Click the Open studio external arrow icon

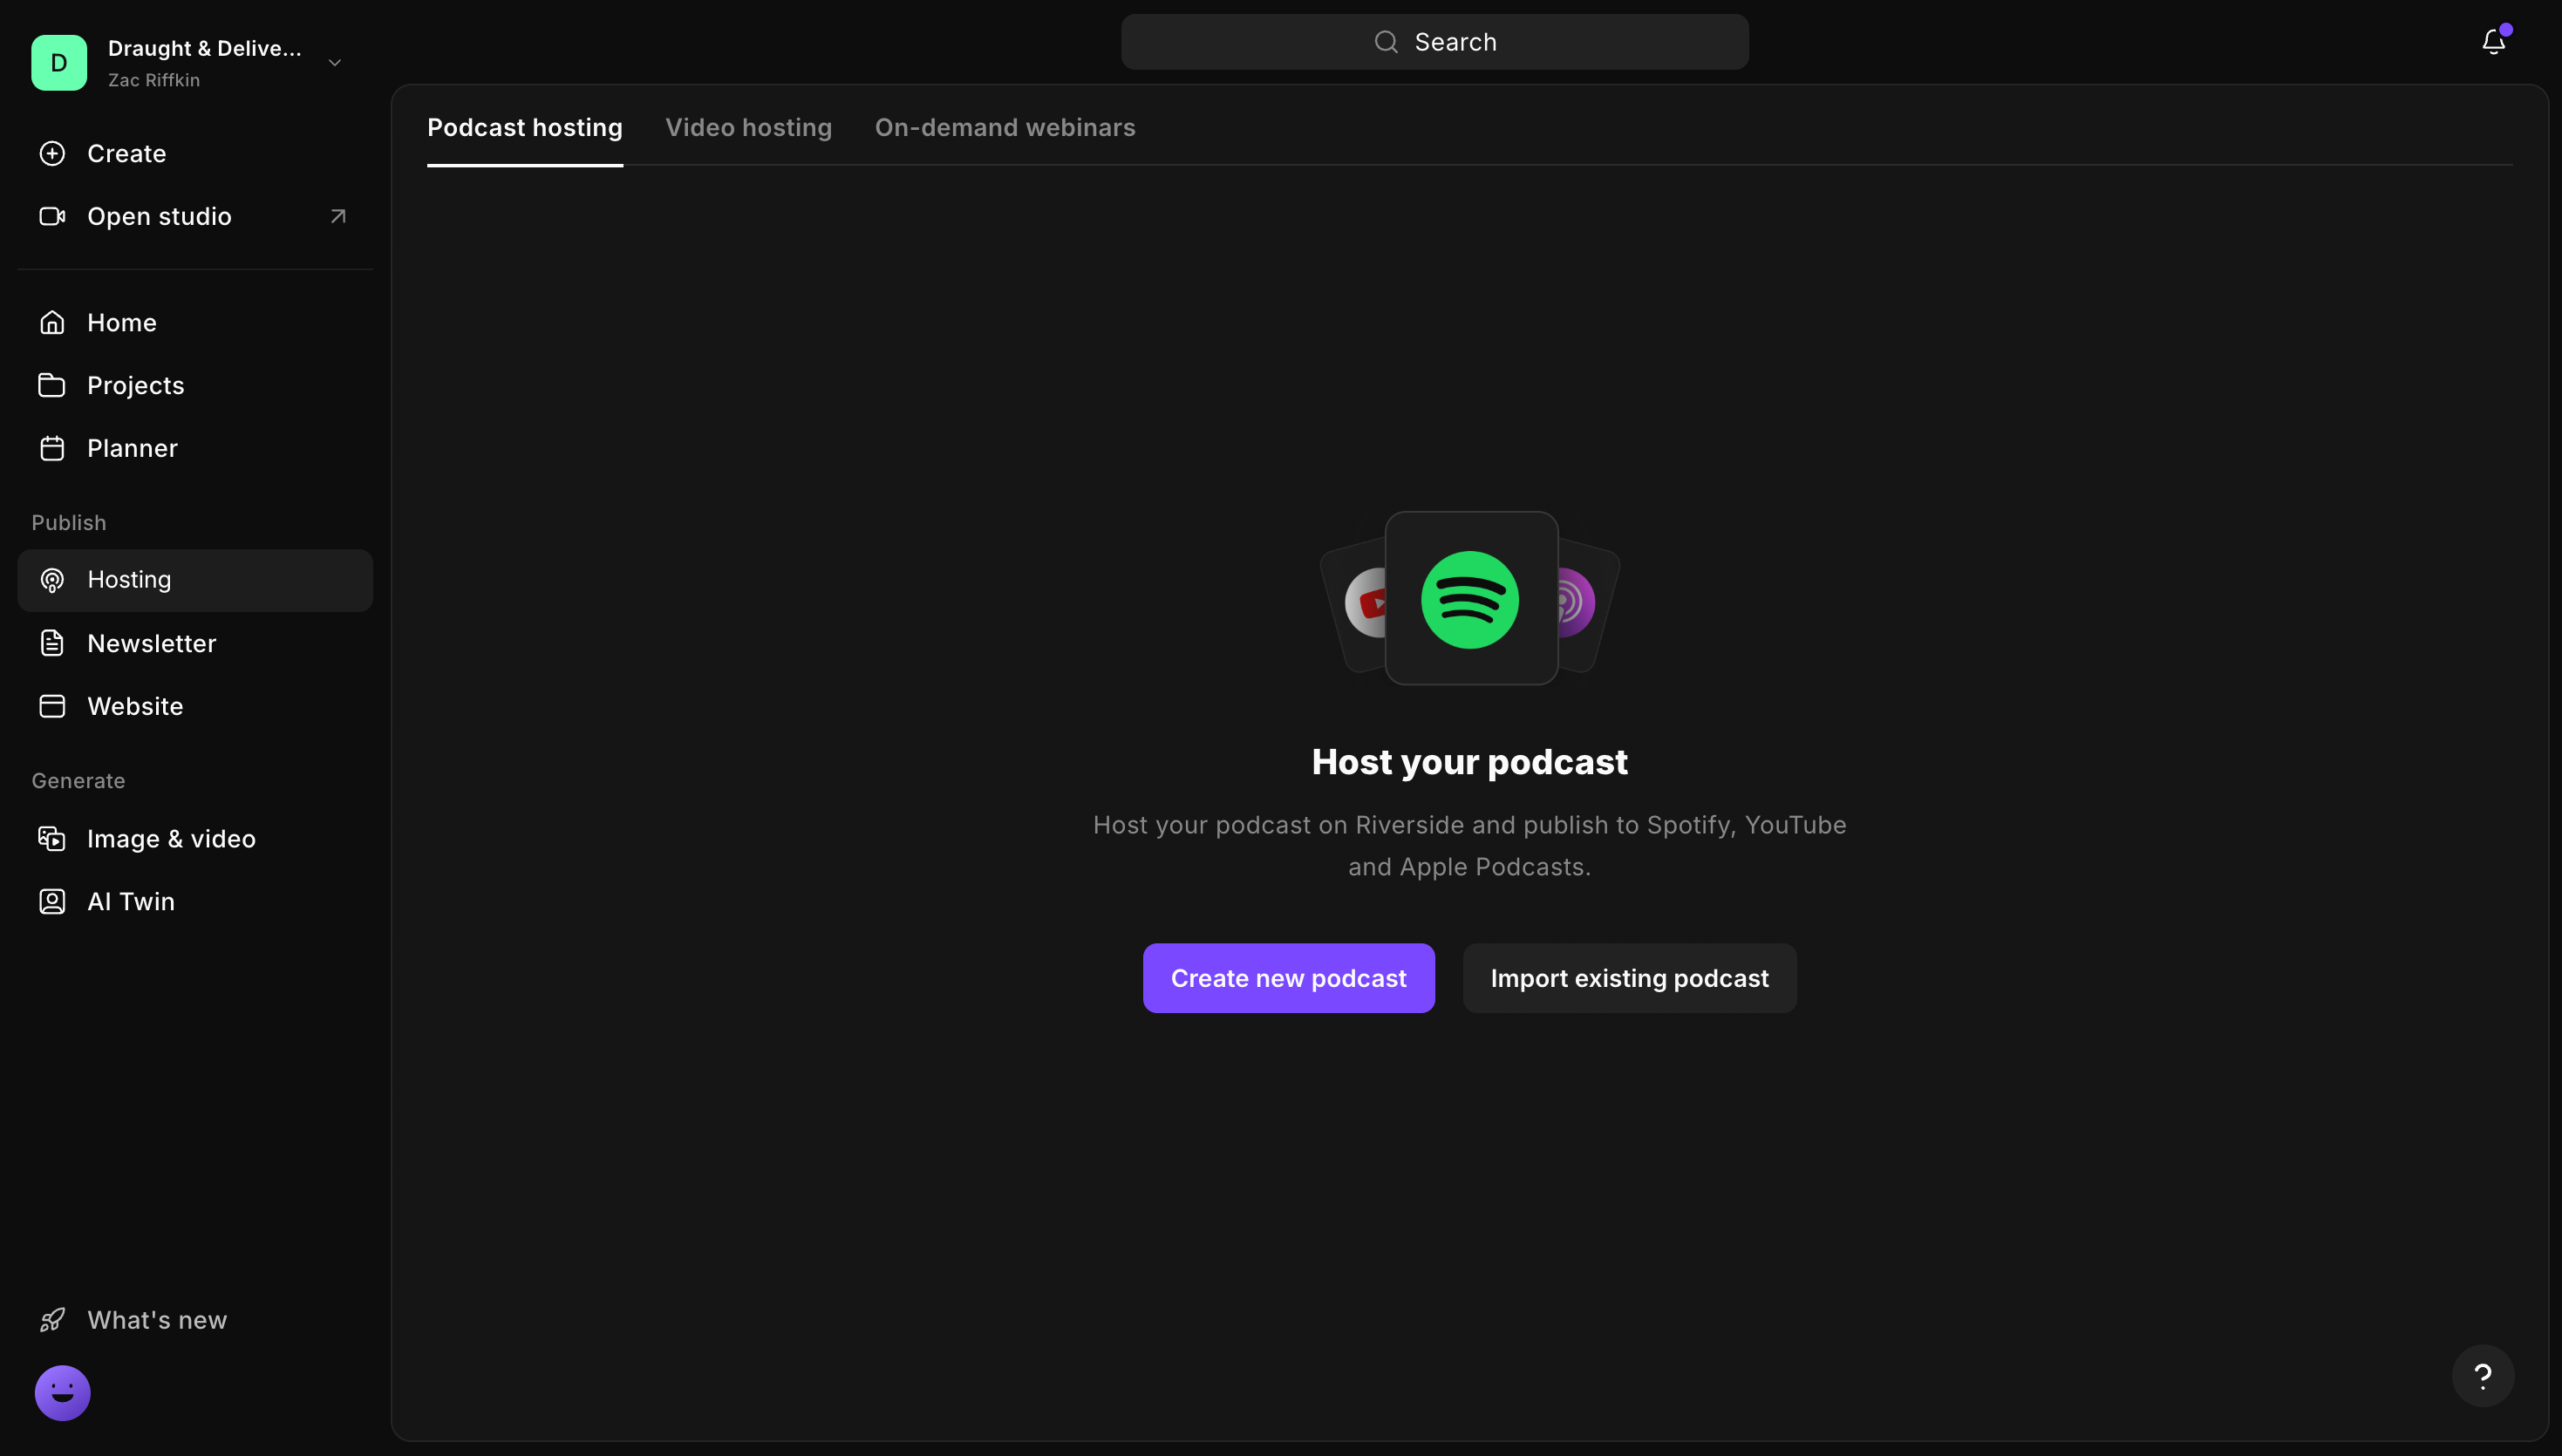pos(338,216)
